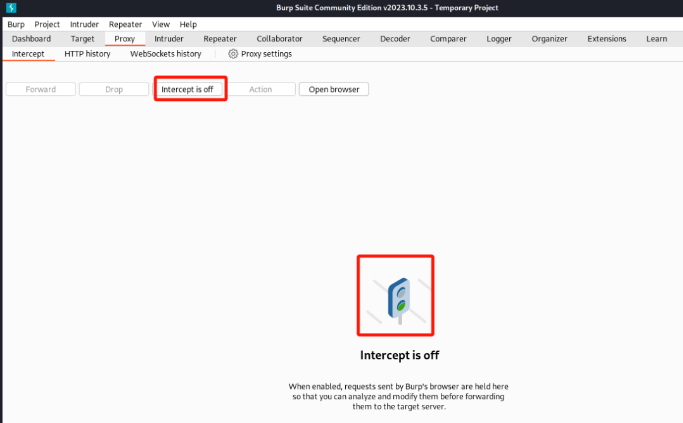Click the Drop button
The height and width of the screenshot is (423, 683).
coord(114,89)
